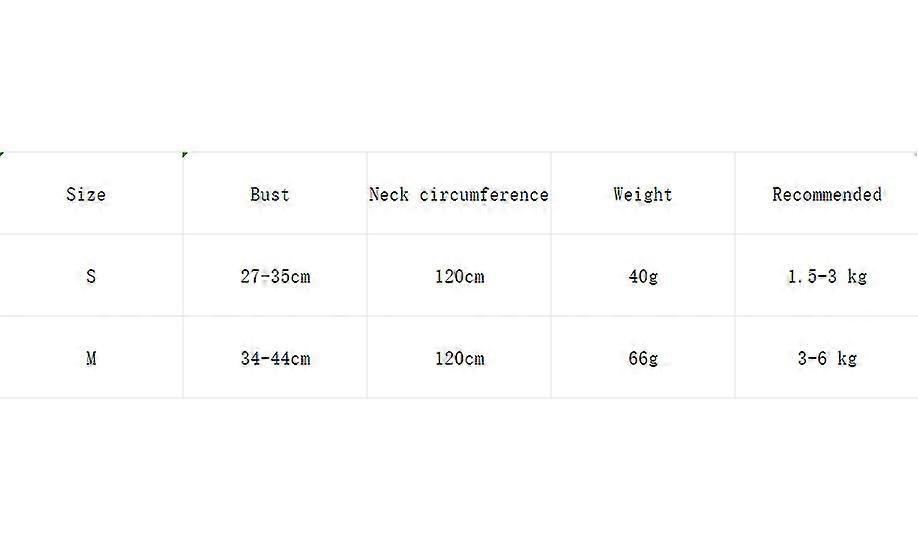Select the 40g weight cell
Screen dimensions: 918x558
click(x=643, y=276)
